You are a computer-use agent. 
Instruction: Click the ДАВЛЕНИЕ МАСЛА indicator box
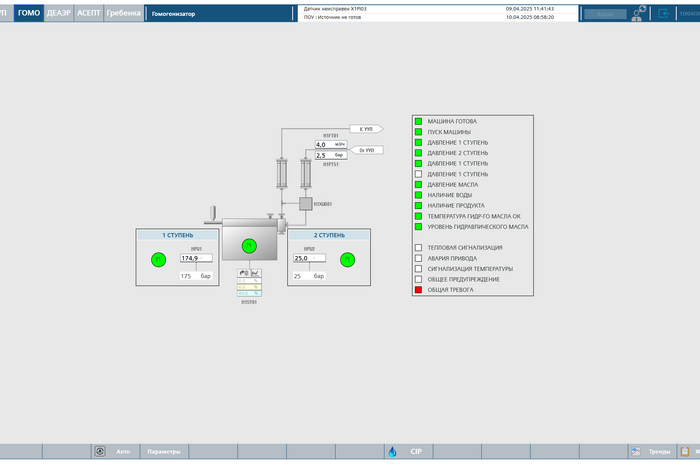click(418, 184)
